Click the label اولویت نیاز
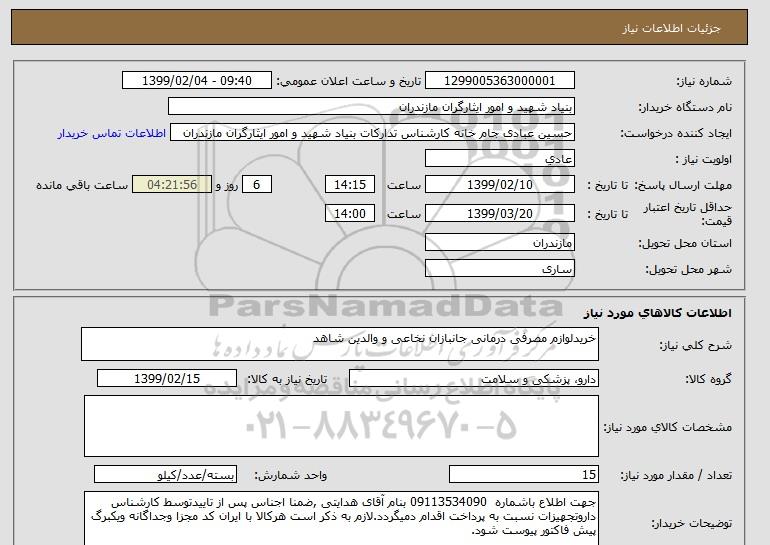Image resolution: width=770 pixels, height=545 pixels. pos(704,160)
